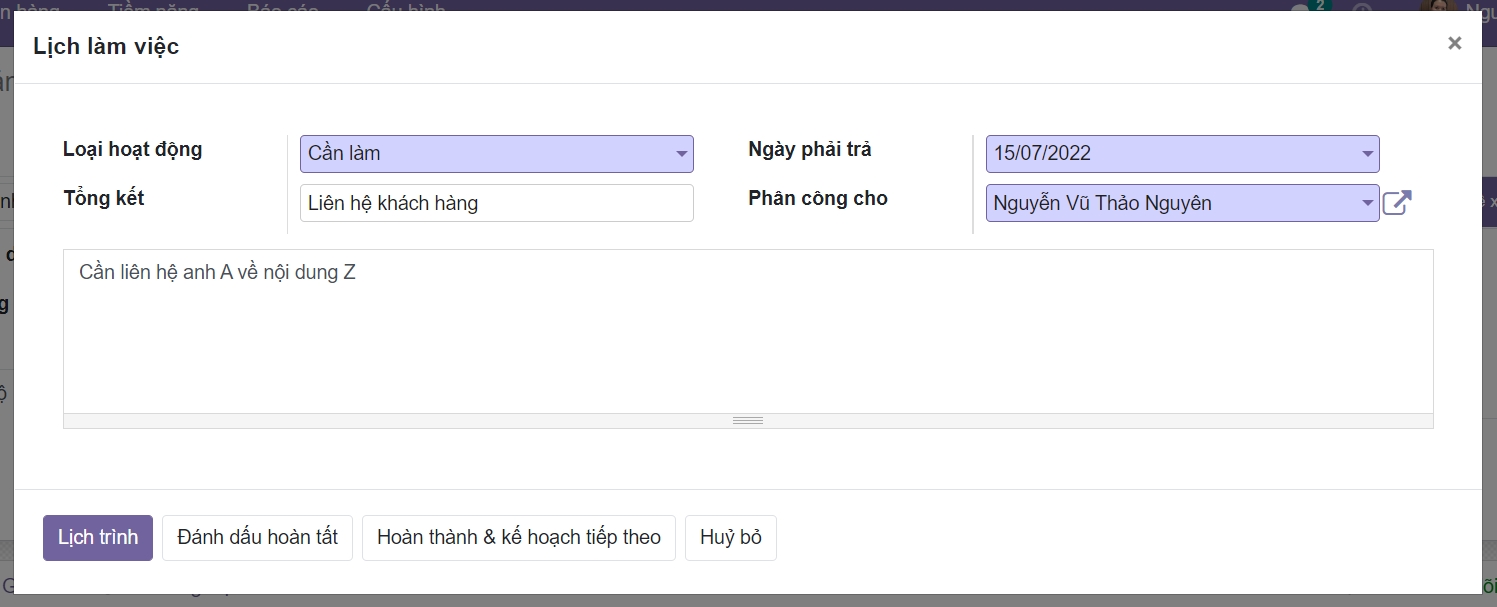Open the Báo cáo menu
The height and width of the screenshot is (607, 1497).
click(x=282, y=6)
